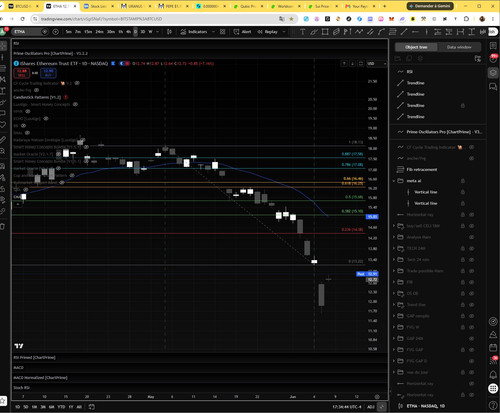Select the YTD date range

tap(61, 407)
